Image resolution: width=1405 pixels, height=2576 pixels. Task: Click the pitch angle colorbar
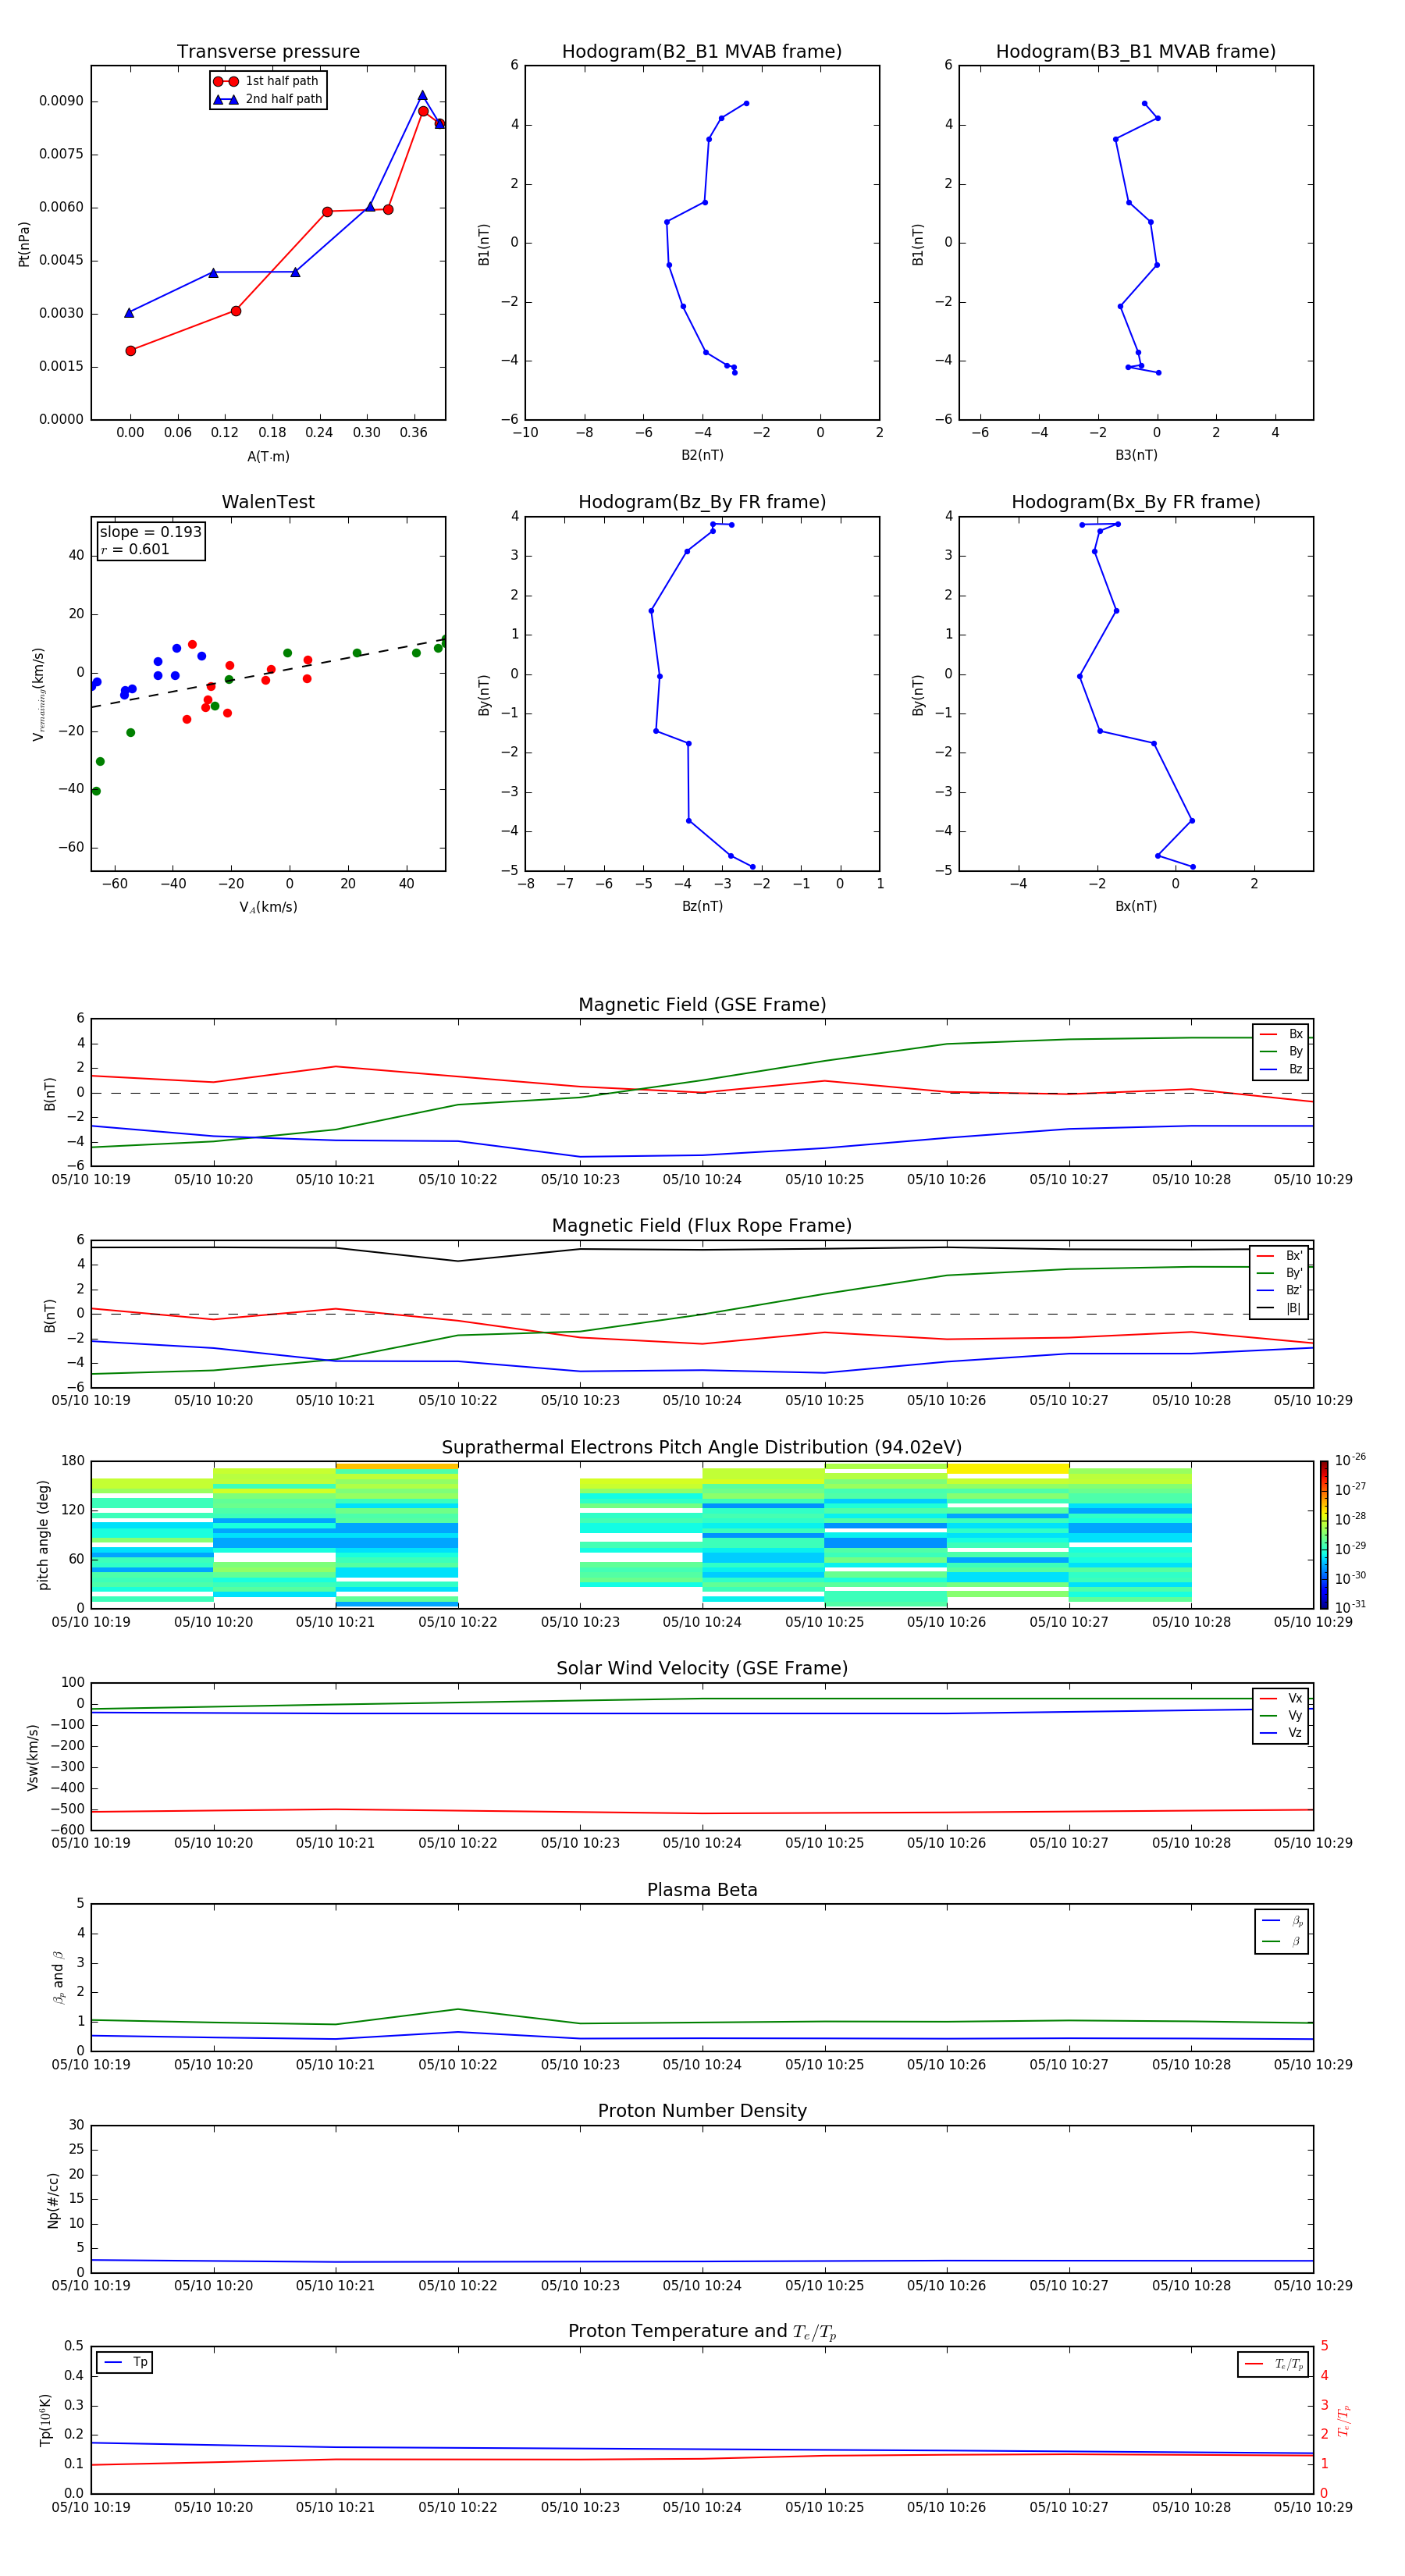click(1324, 1534)
